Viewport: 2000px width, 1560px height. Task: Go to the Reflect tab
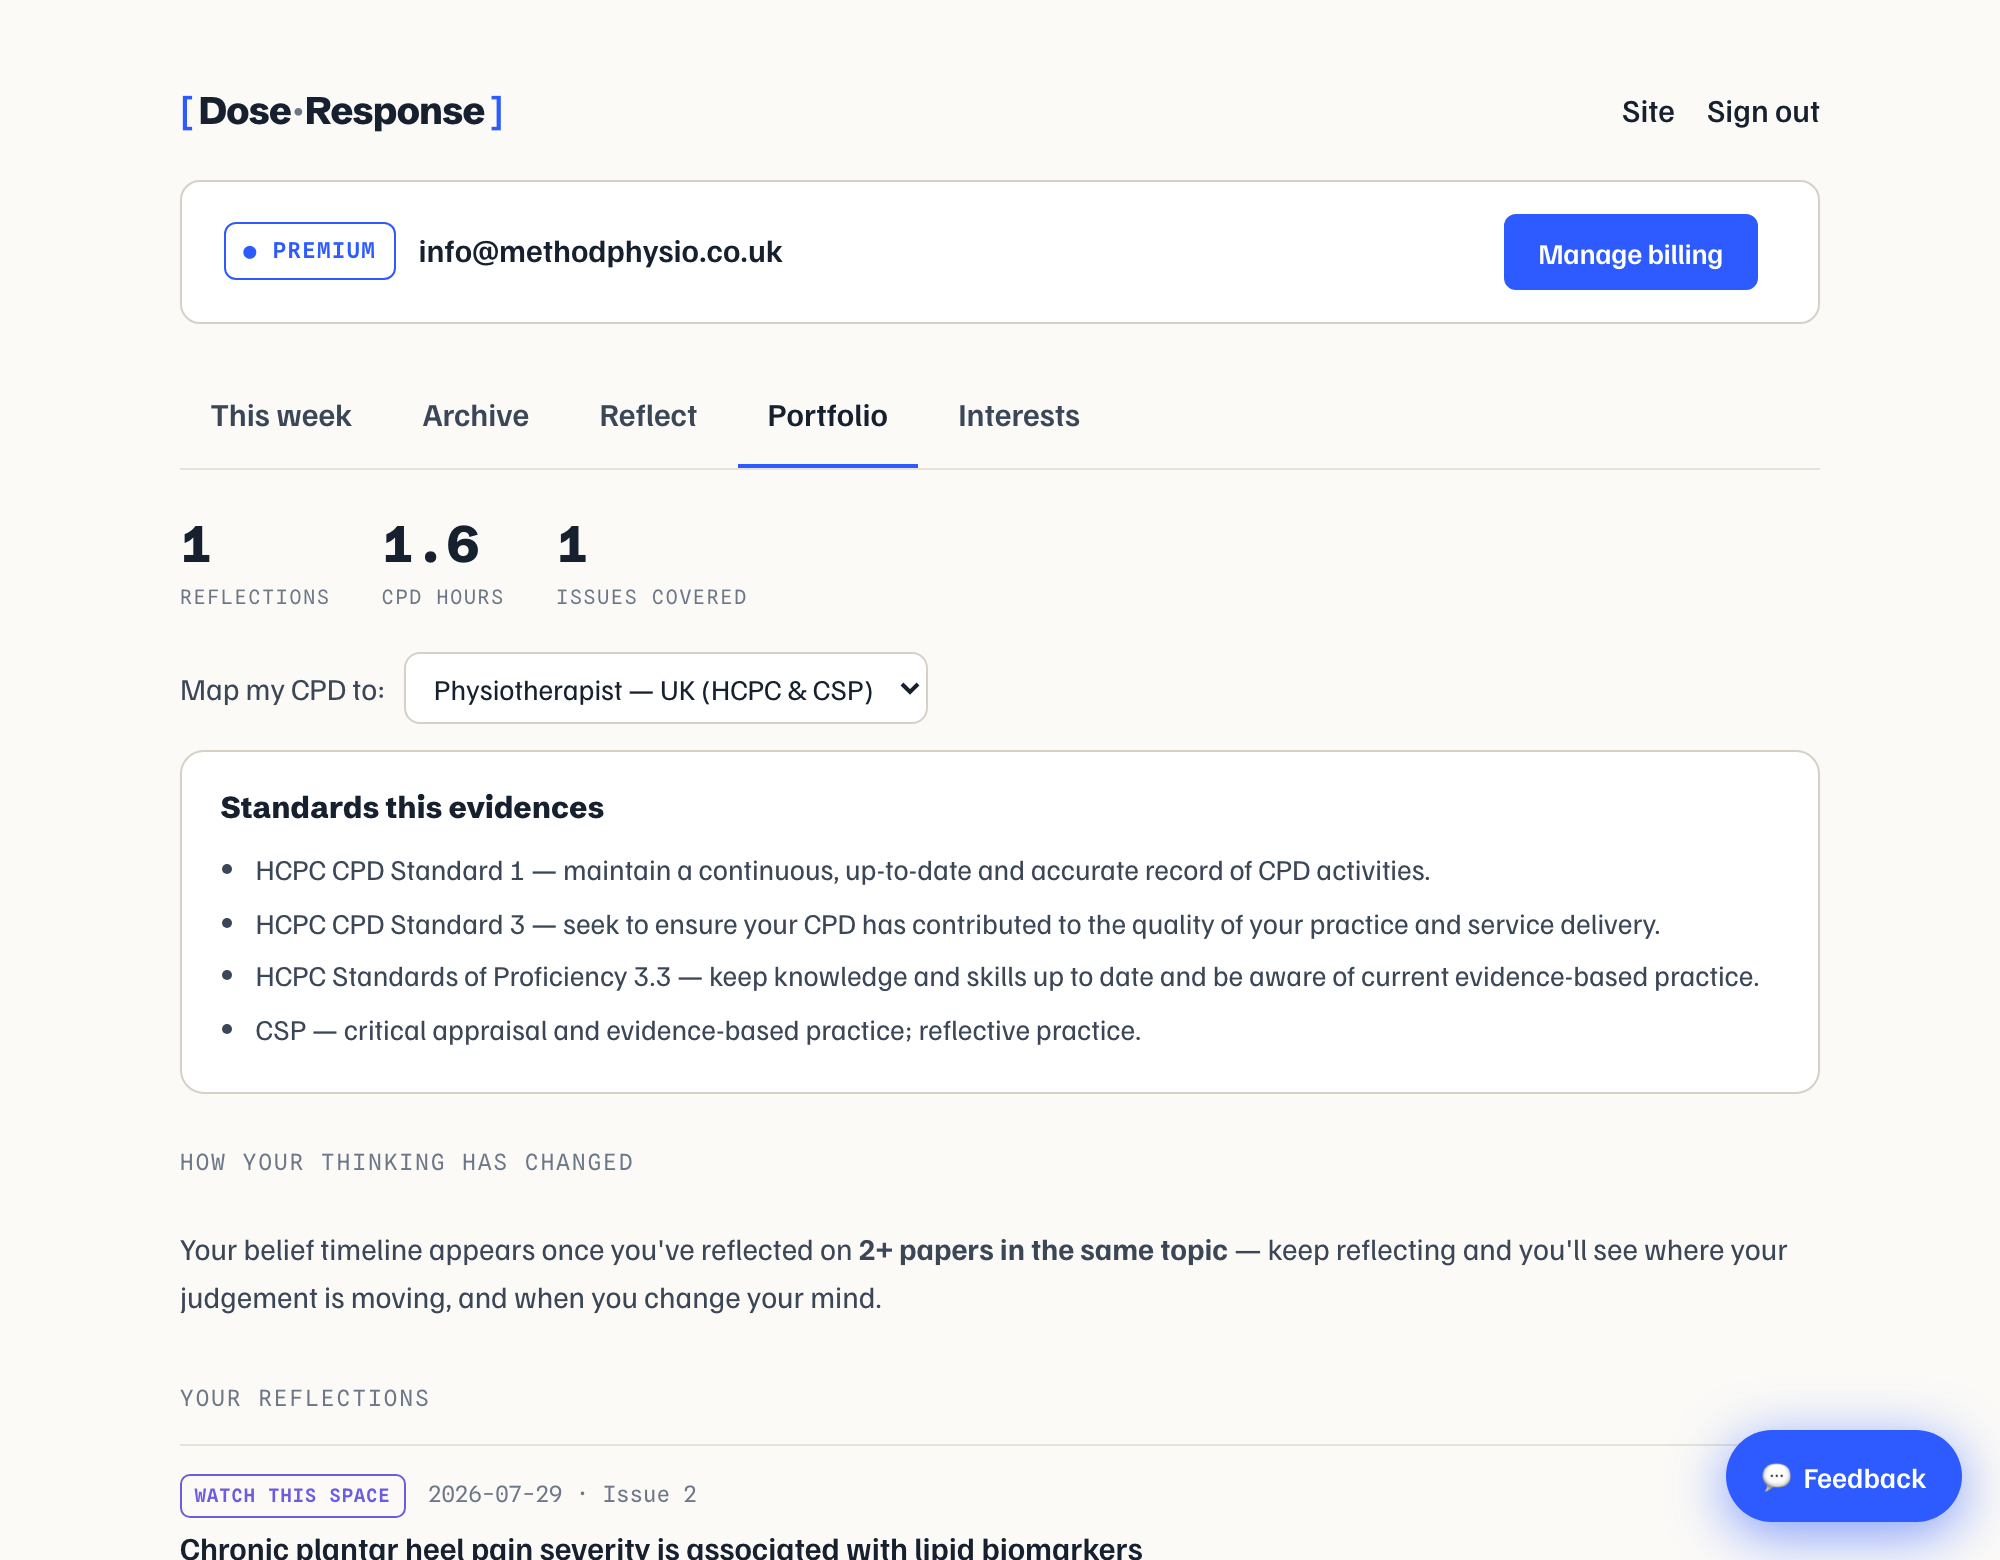pos(648,416)
